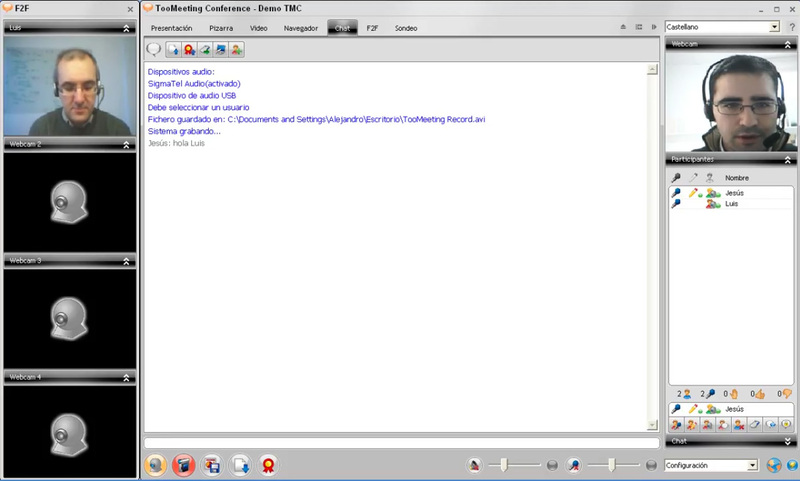Open the Video tab

point(259,28)
